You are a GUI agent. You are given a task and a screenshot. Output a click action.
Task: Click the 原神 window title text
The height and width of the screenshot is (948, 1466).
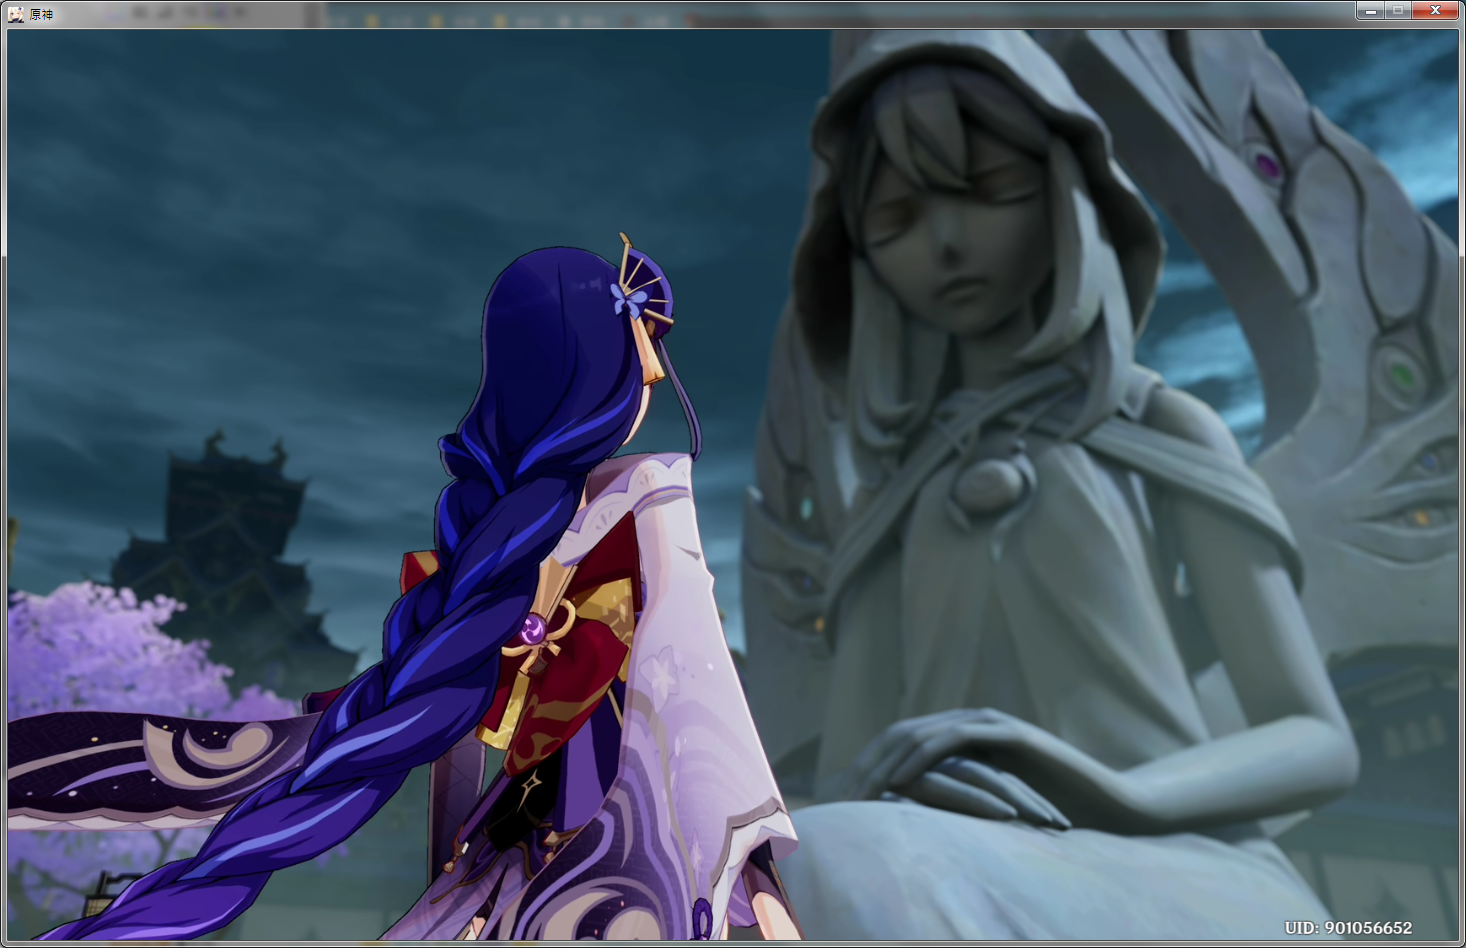pos(41,14)
